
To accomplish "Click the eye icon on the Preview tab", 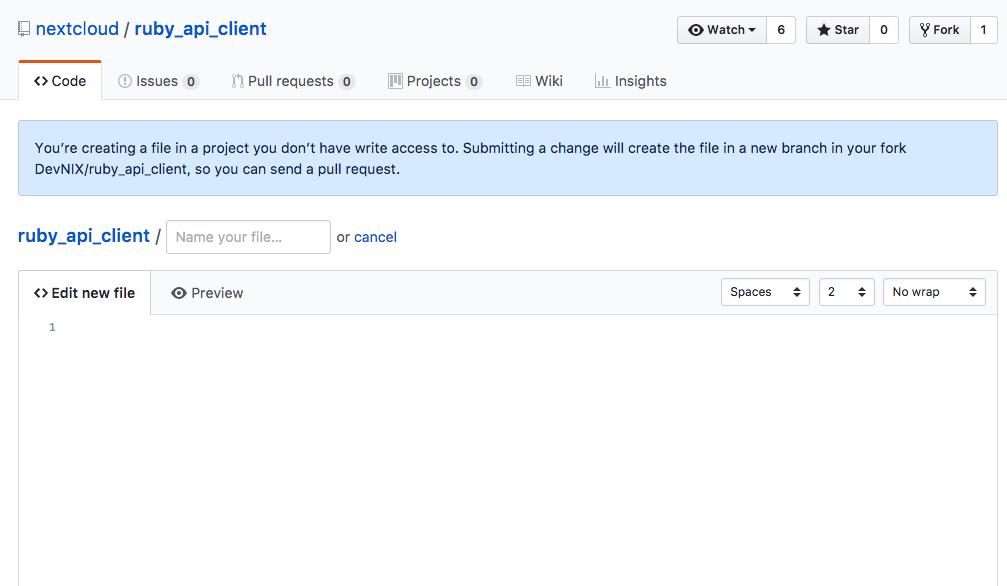I will pyautogui.click(x=179, y=293).
